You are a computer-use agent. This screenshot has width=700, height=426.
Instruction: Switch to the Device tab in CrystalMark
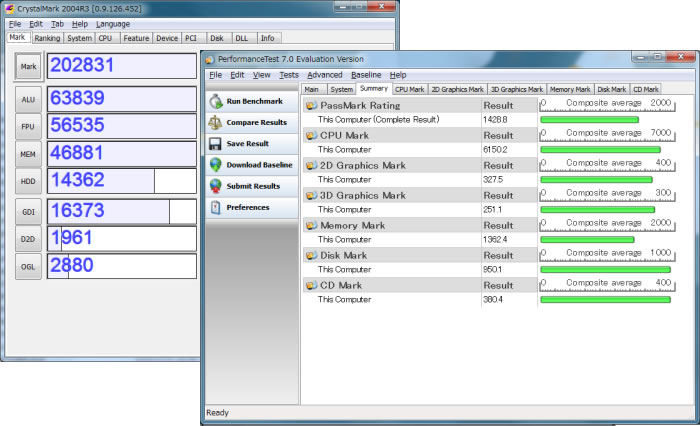click(167, 38)
